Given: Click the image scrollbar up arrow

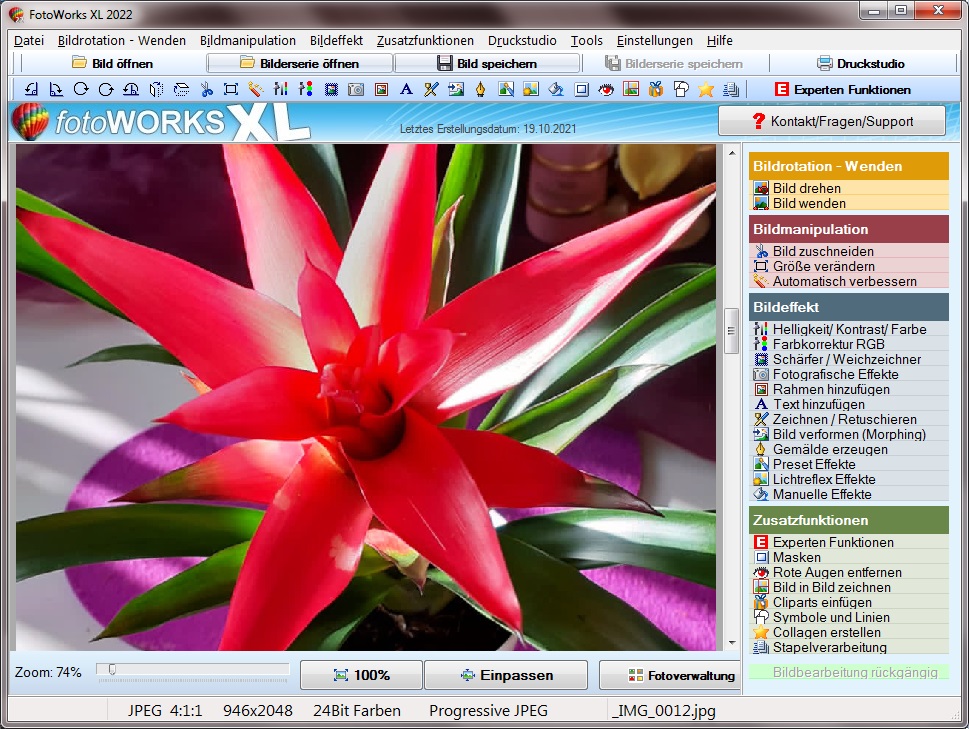Looking at the screenshot, I should tap(732, 153).
